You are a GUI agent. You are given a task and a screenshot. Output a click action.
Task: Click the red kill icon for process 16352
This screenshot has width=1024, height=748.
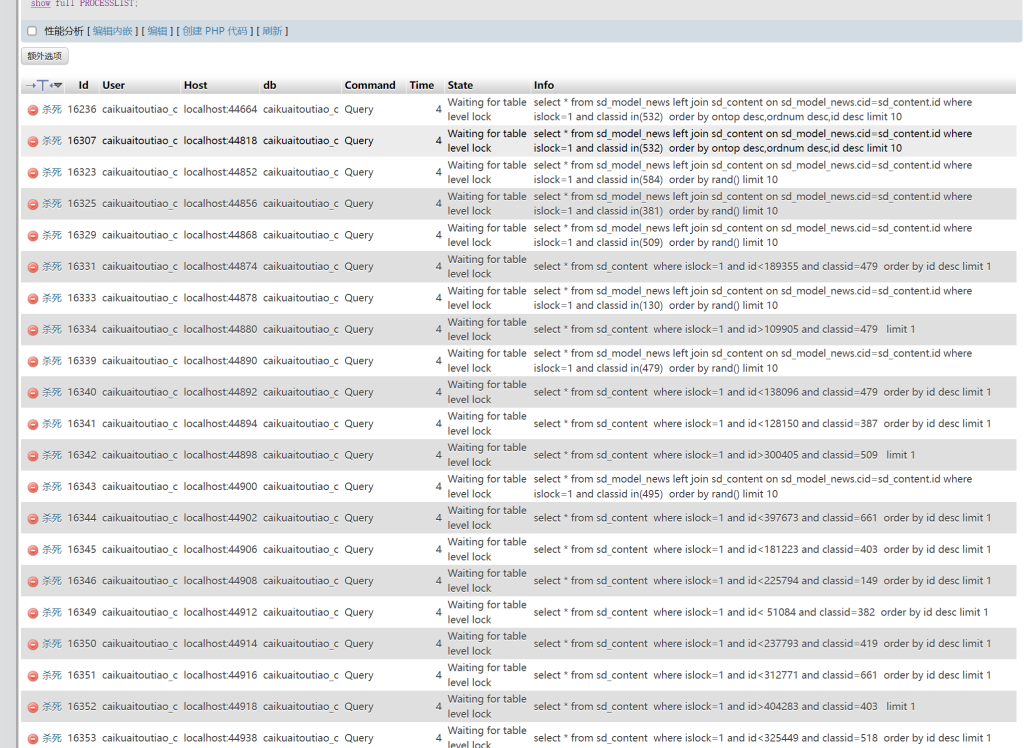click(33, 707)
